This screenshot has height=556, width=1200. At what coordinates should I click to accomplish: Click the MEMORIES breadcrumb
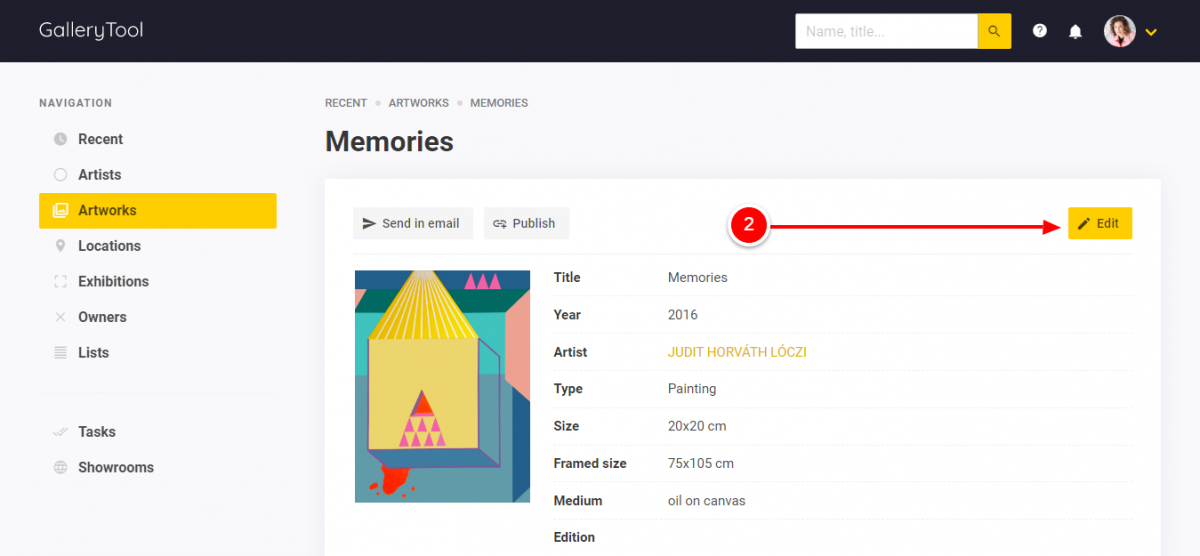pyautogui.click(x=499, y=103)
